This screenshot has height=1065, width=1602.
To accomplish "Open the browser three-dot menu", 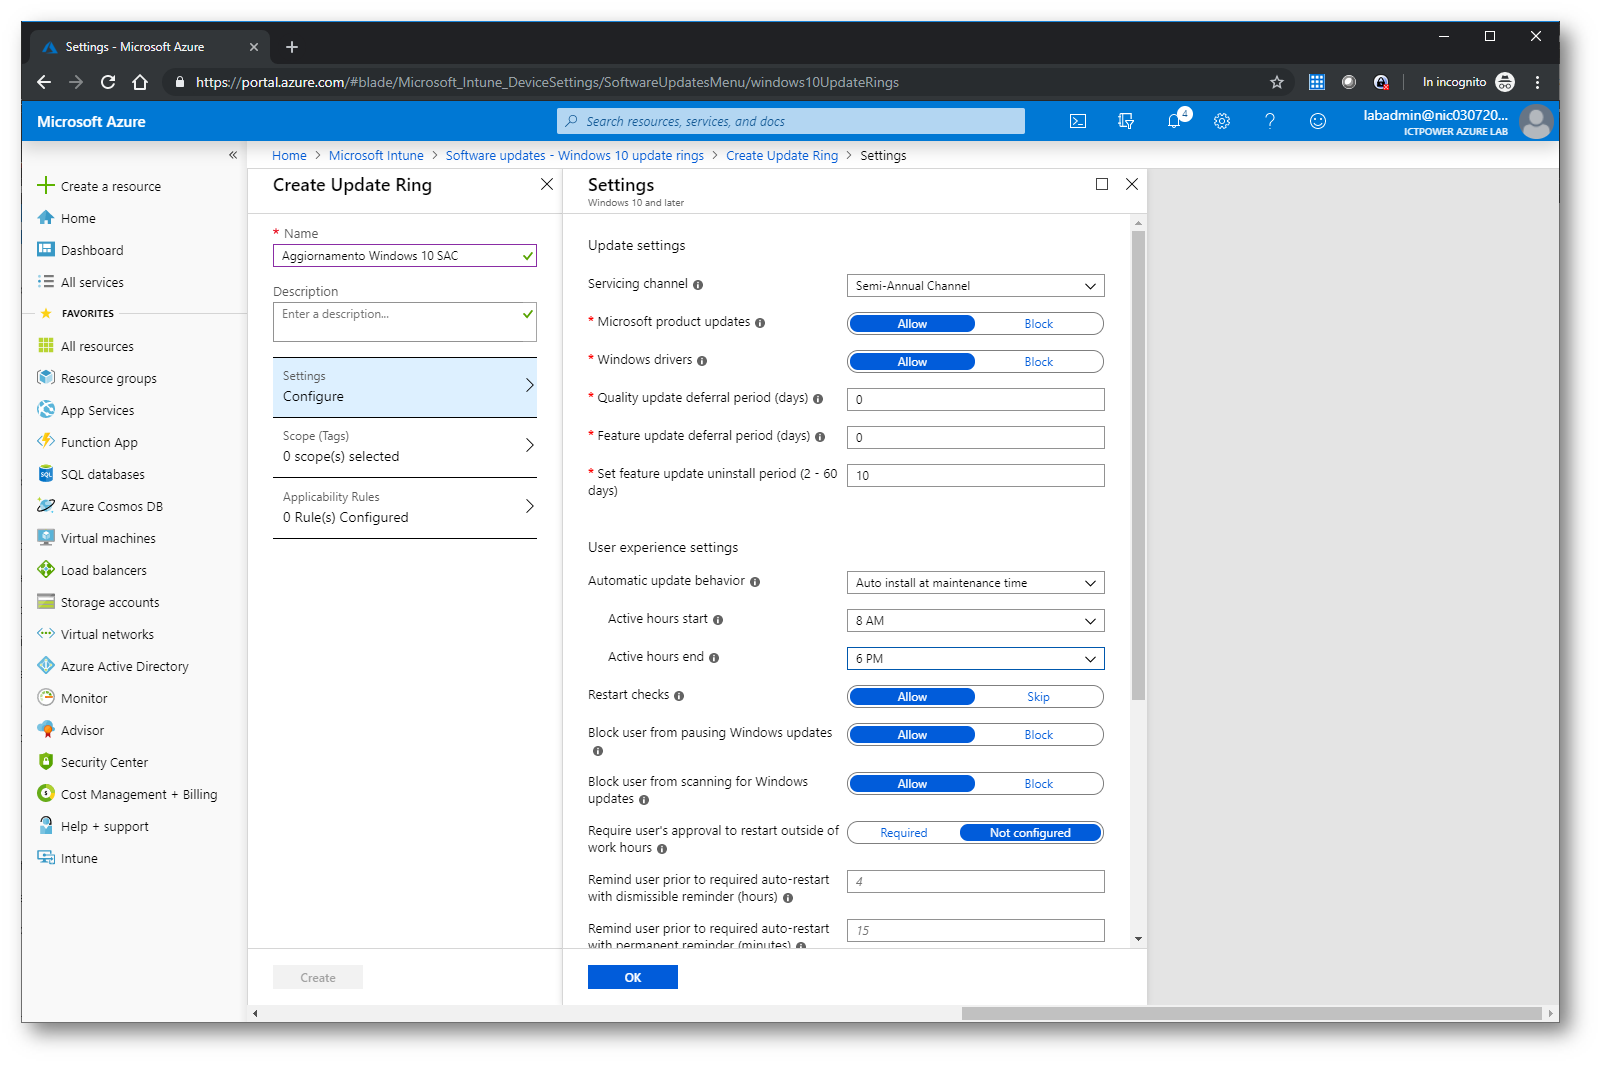I will click(1538, 82).
